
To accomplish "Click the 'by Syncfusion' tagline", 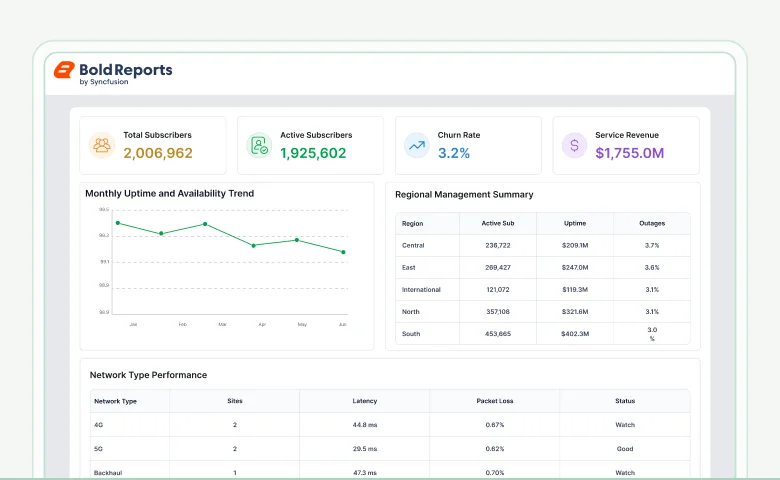I will [x=104, y=82].
